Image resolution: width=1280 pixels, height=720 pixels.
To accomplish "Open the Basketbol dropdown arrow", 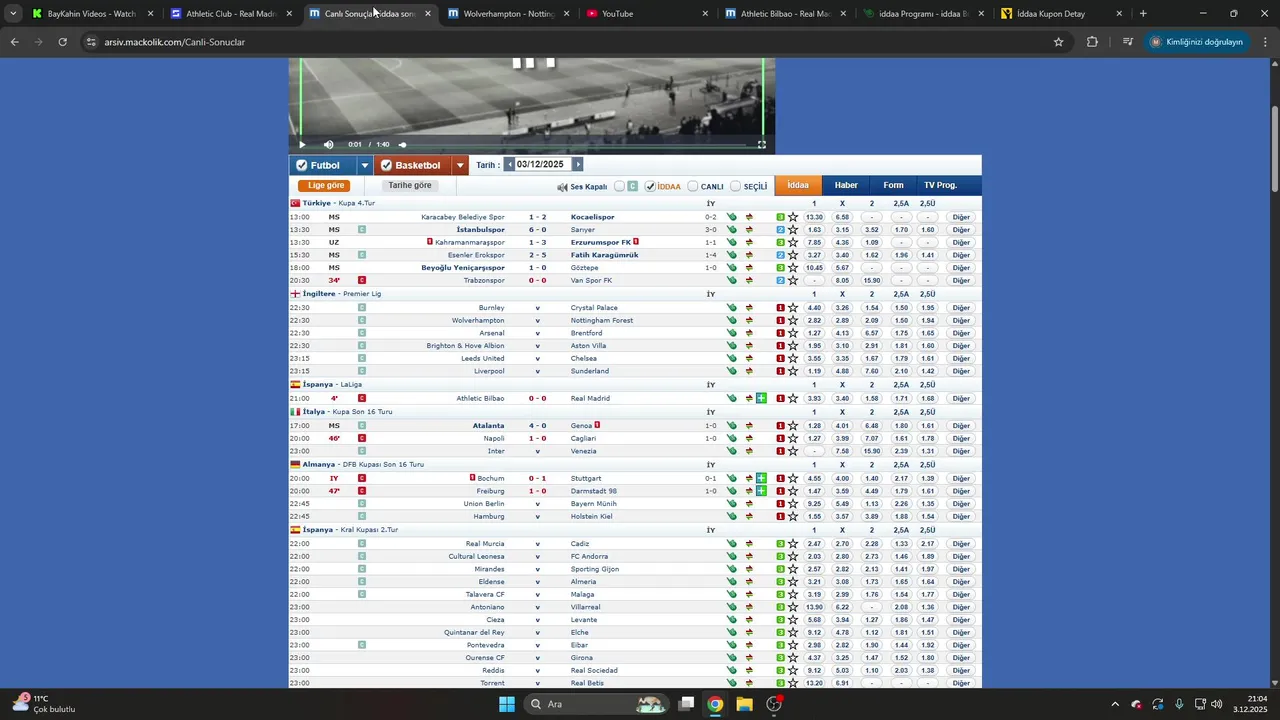I will point(460,165).
